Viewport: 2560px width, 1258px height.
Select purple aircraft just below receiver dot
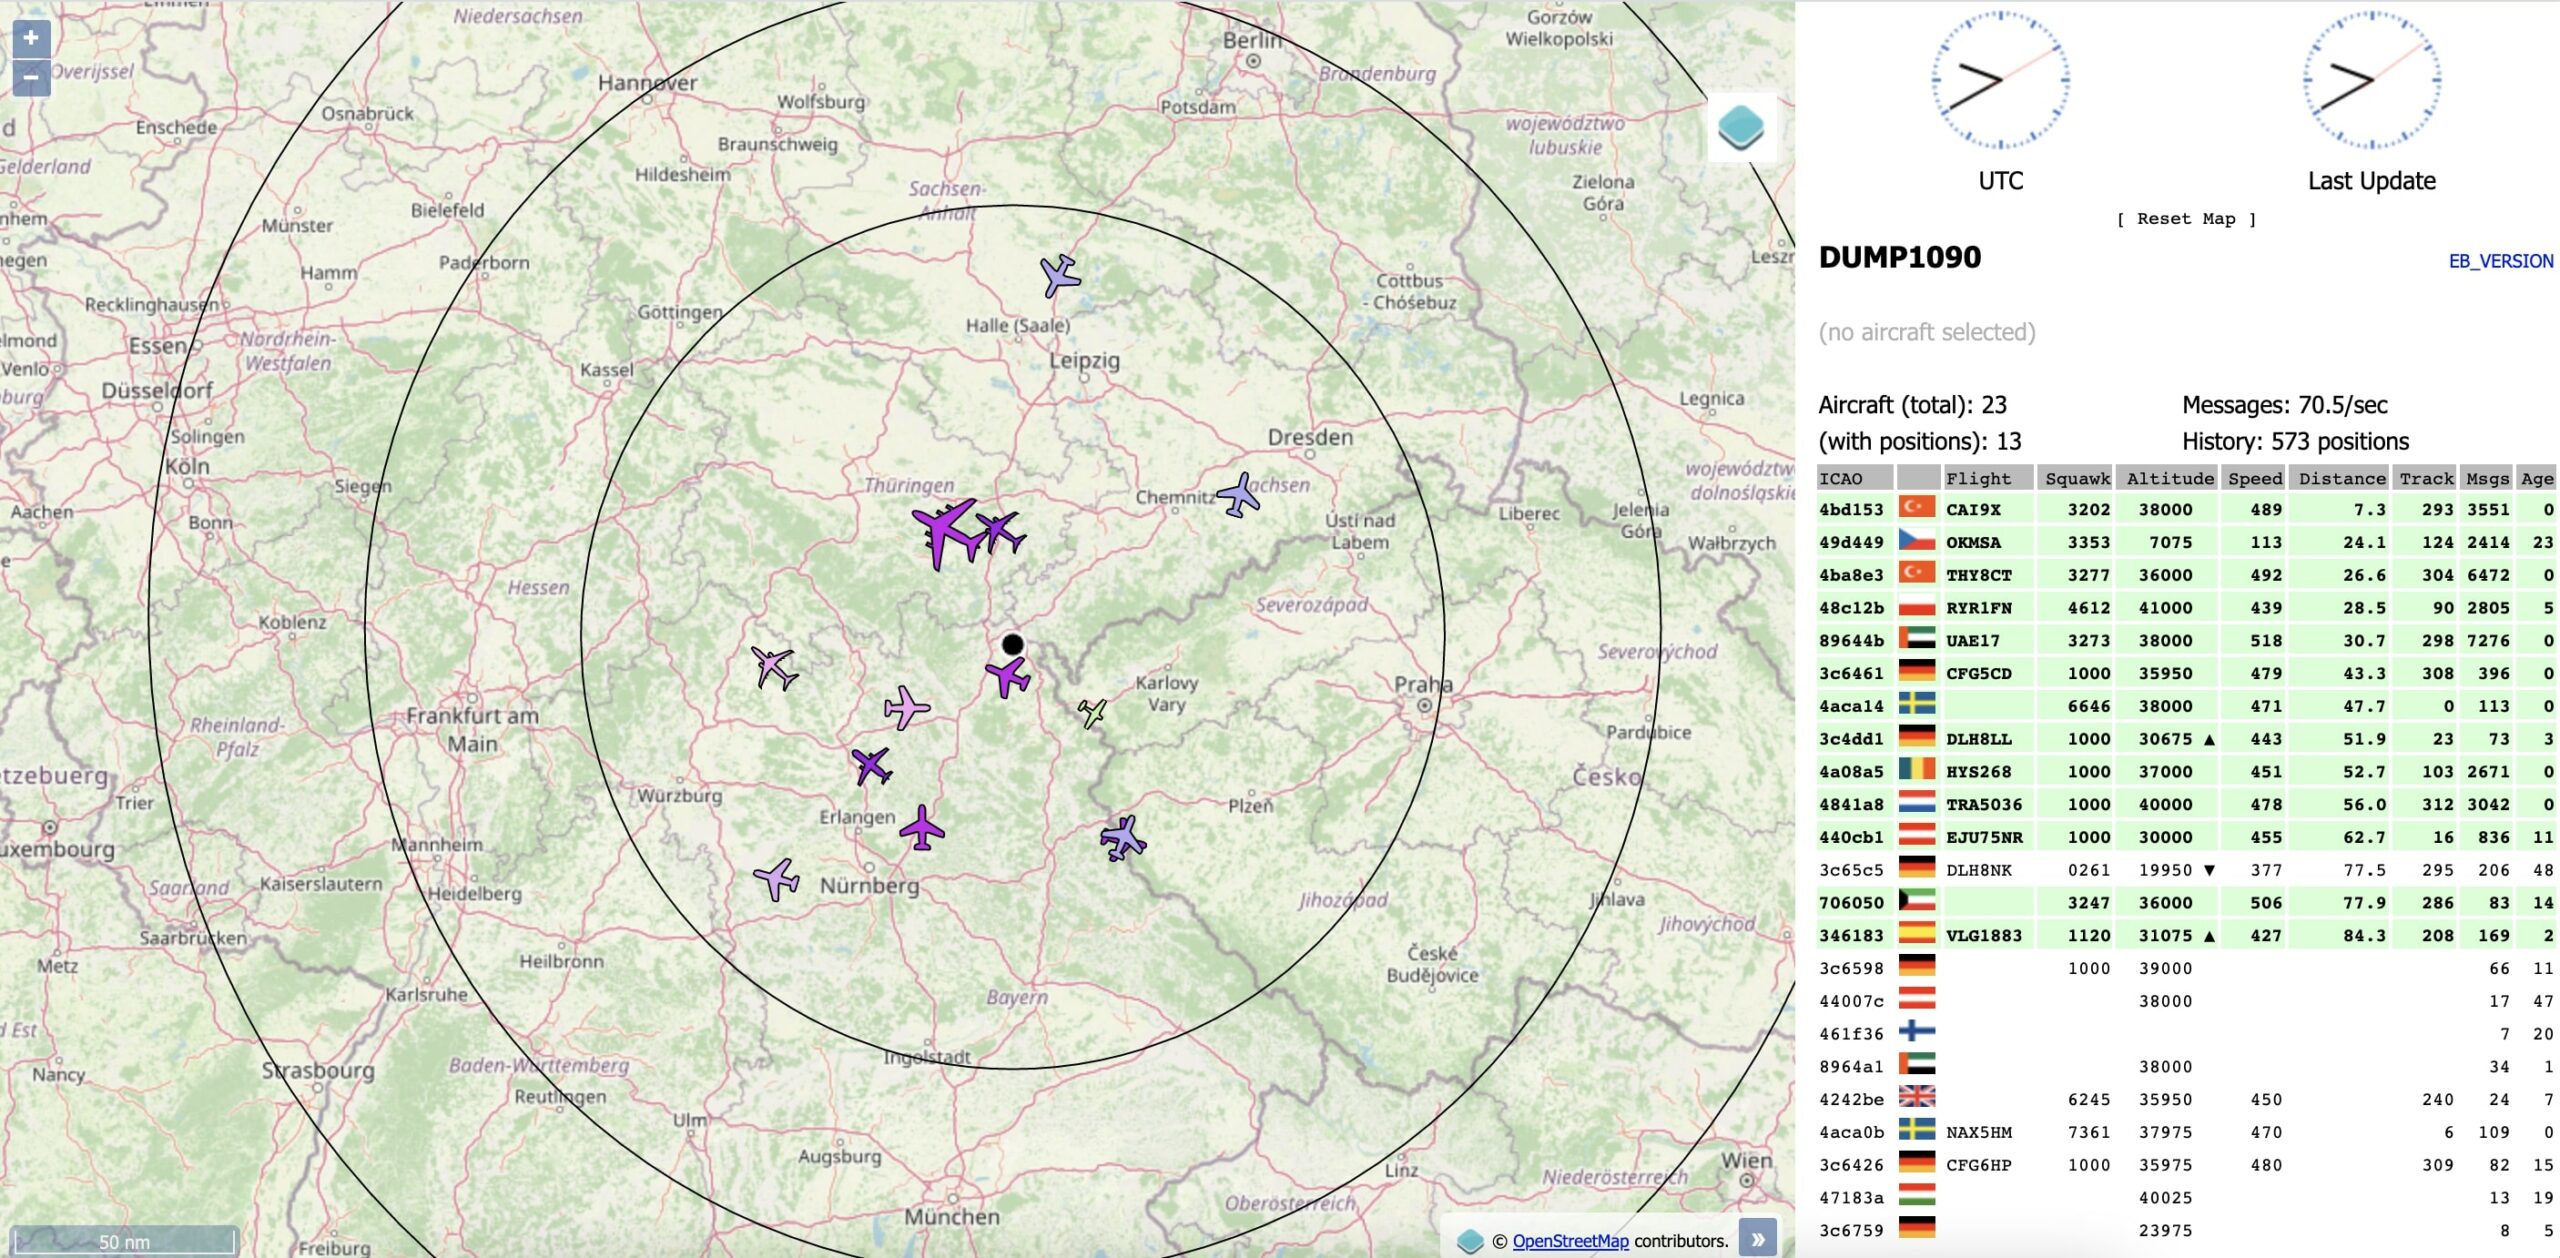pyautogui.click(x=1007, y=676)
